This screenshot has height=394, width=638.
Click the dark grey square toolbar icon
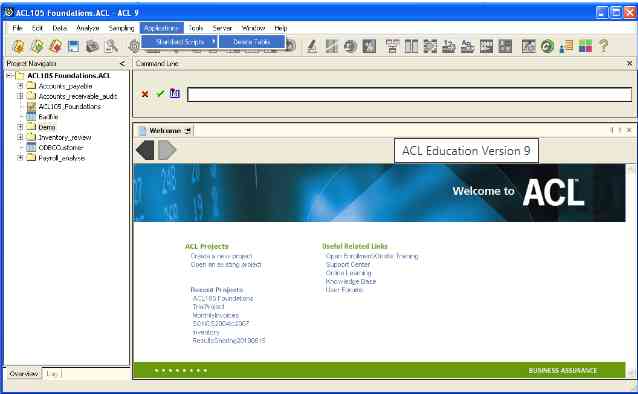pyautogui.click(x=369, y=46)
